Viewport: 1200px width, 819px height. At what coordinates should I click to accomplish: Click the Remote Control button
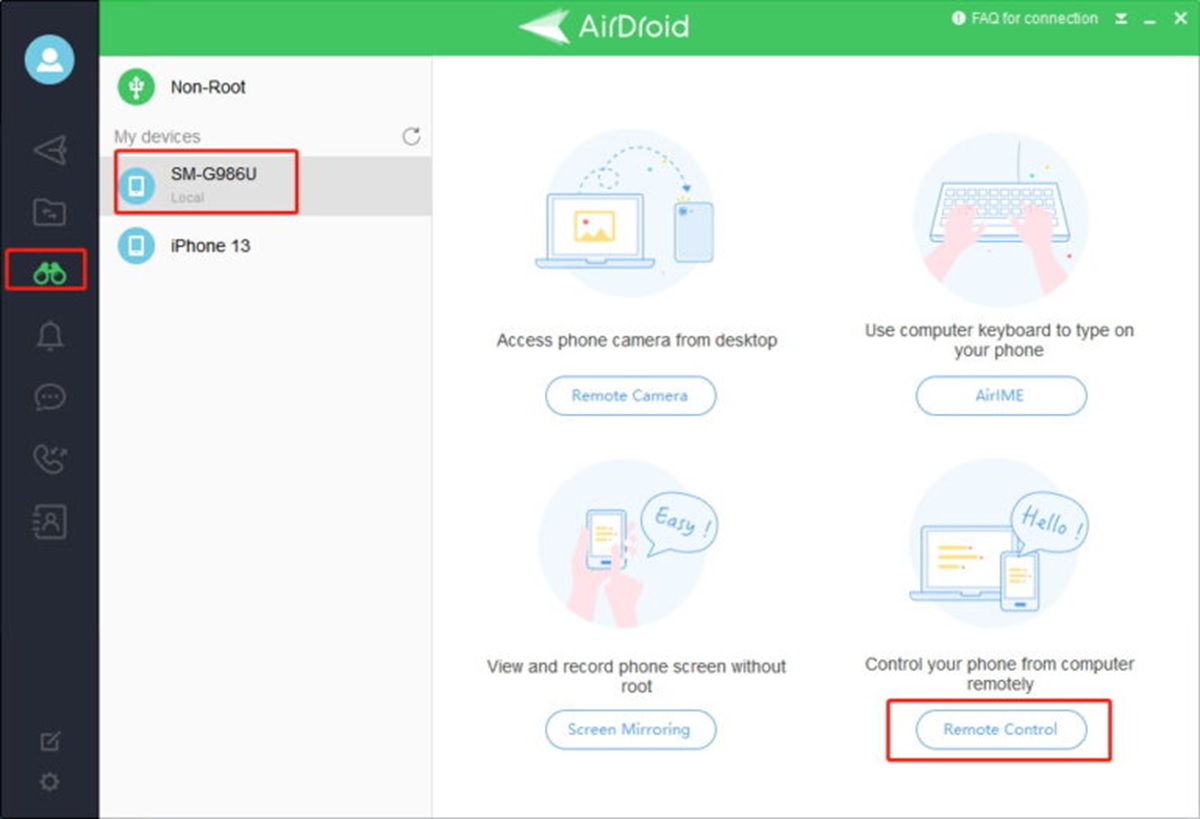pyautogui.click(x=1000, y=729)
